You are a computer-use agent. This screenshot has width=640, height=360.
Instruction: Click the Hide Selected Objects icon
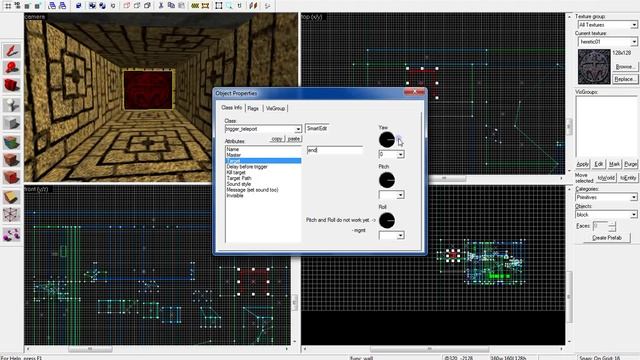tap(127, 5)
